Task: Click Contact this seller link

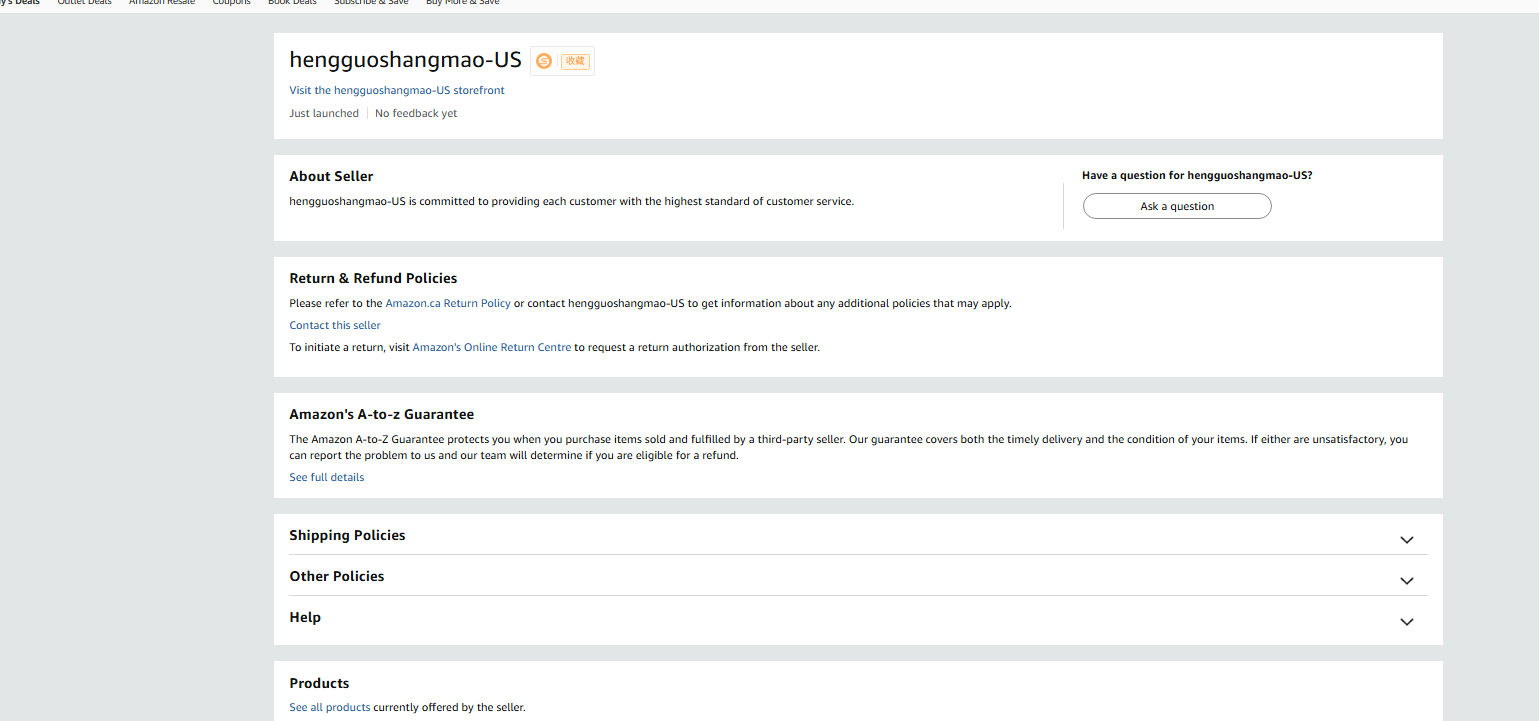Action: [x=335, y=325]
